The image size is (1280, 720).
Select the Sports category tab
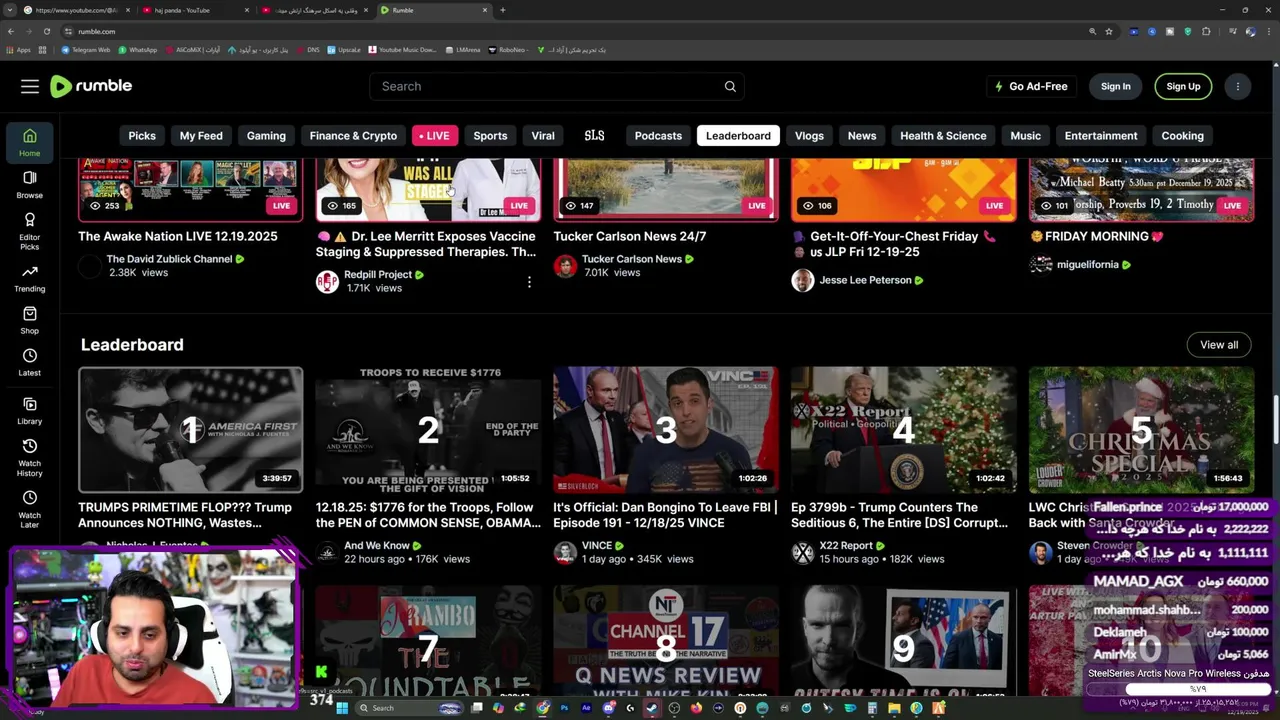point(490,136)
